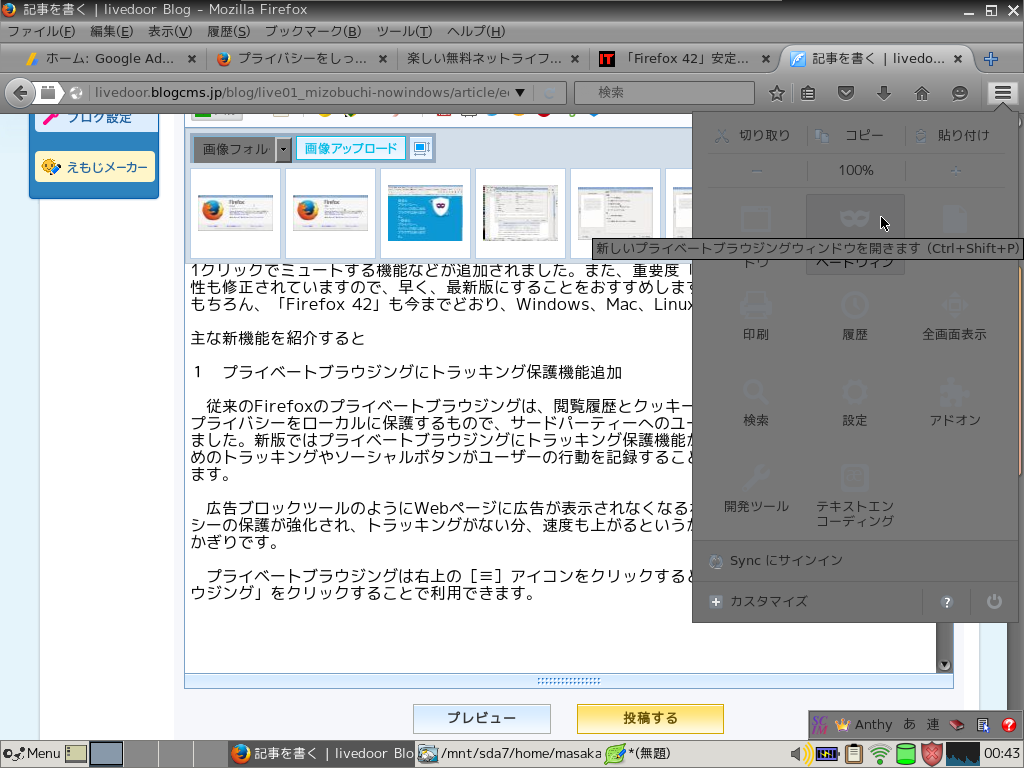Click the quit power icon in menu
This screenshot has height=768, width=1024.
994,601
